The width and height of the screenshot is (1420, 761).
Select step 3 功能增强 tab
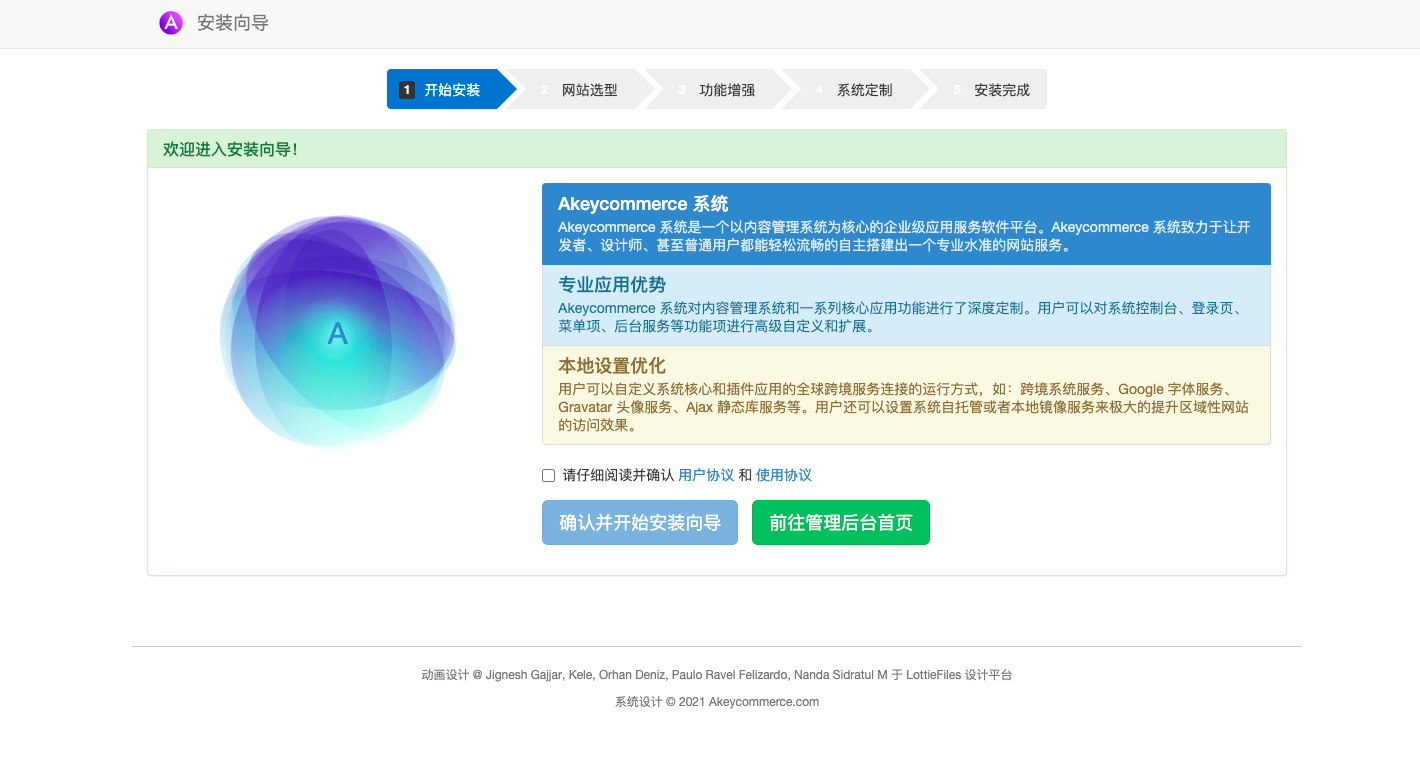point(717,89)
